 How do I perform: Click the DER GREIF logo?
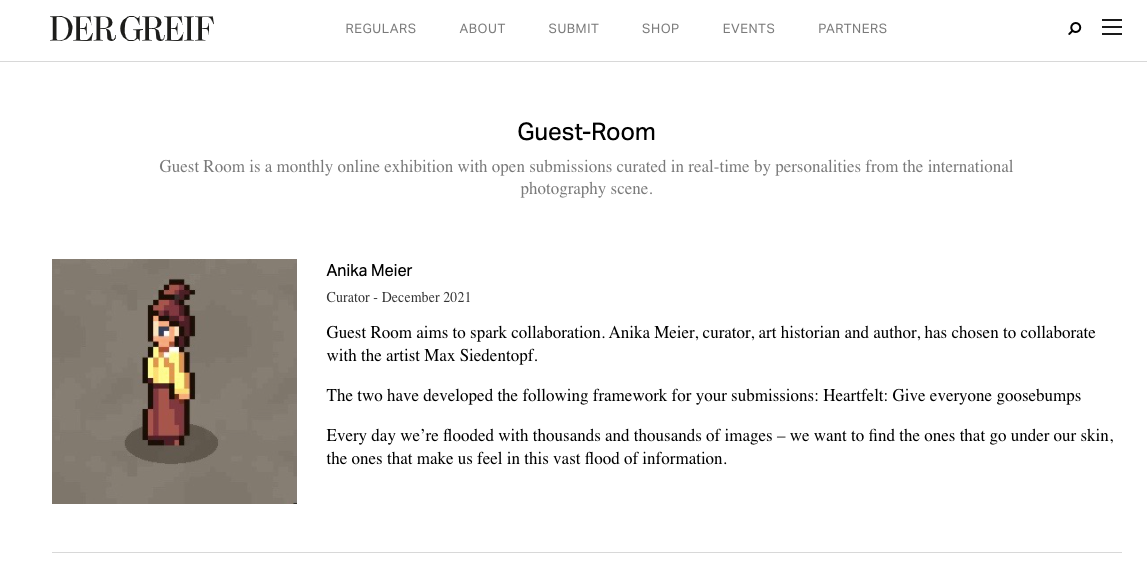pos(132,28)
